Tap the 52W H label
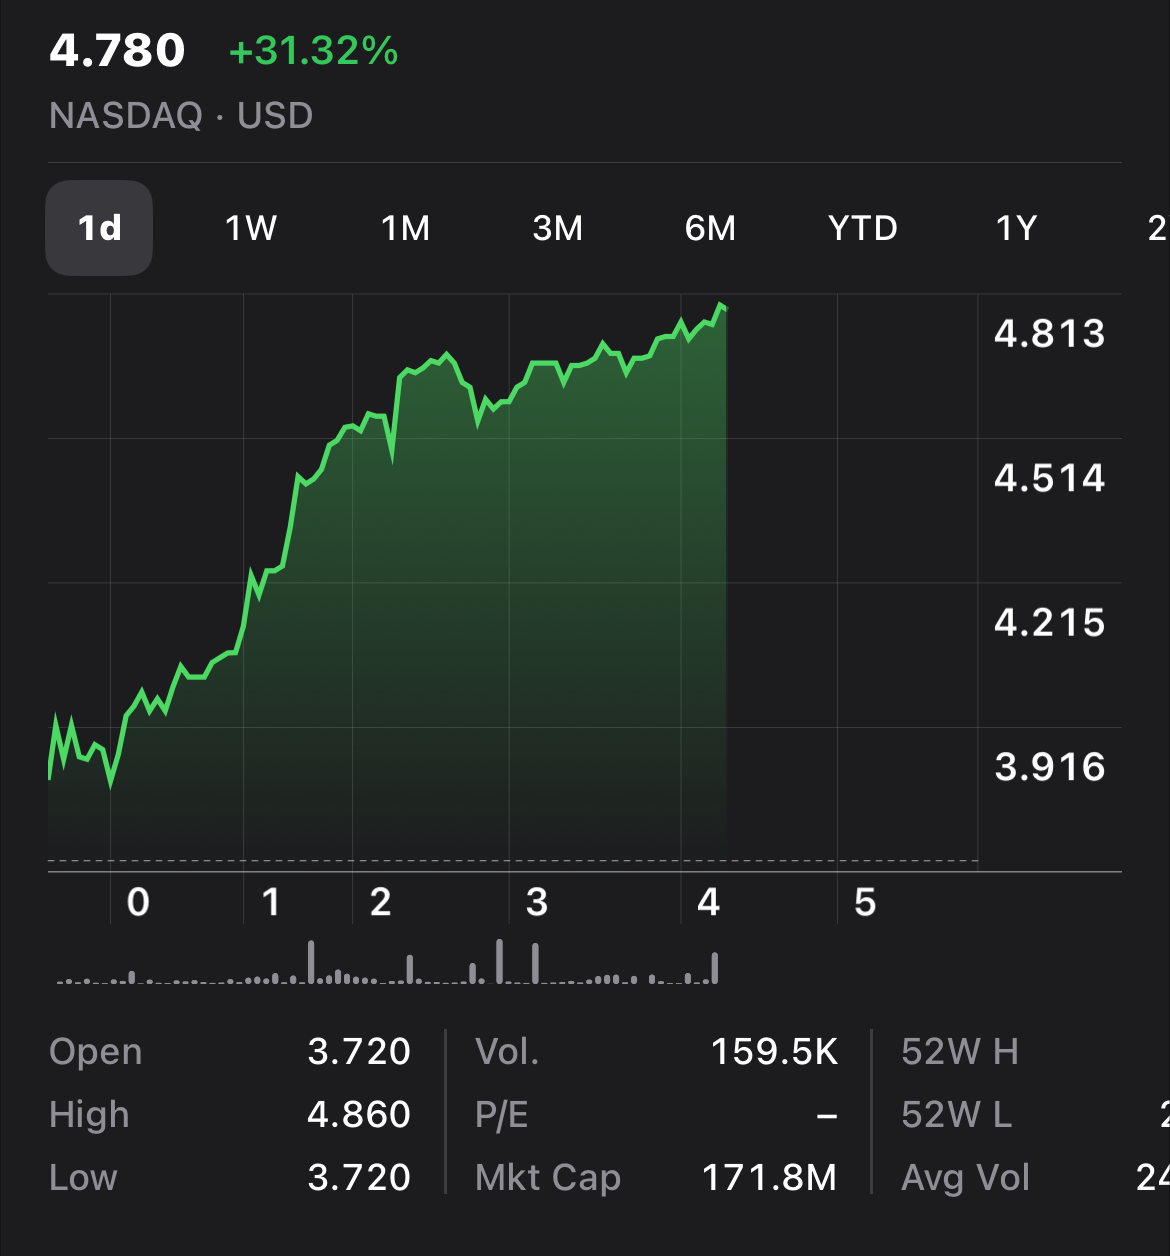This screenshot has width=1170, height=1256. tap(959, 1051)
